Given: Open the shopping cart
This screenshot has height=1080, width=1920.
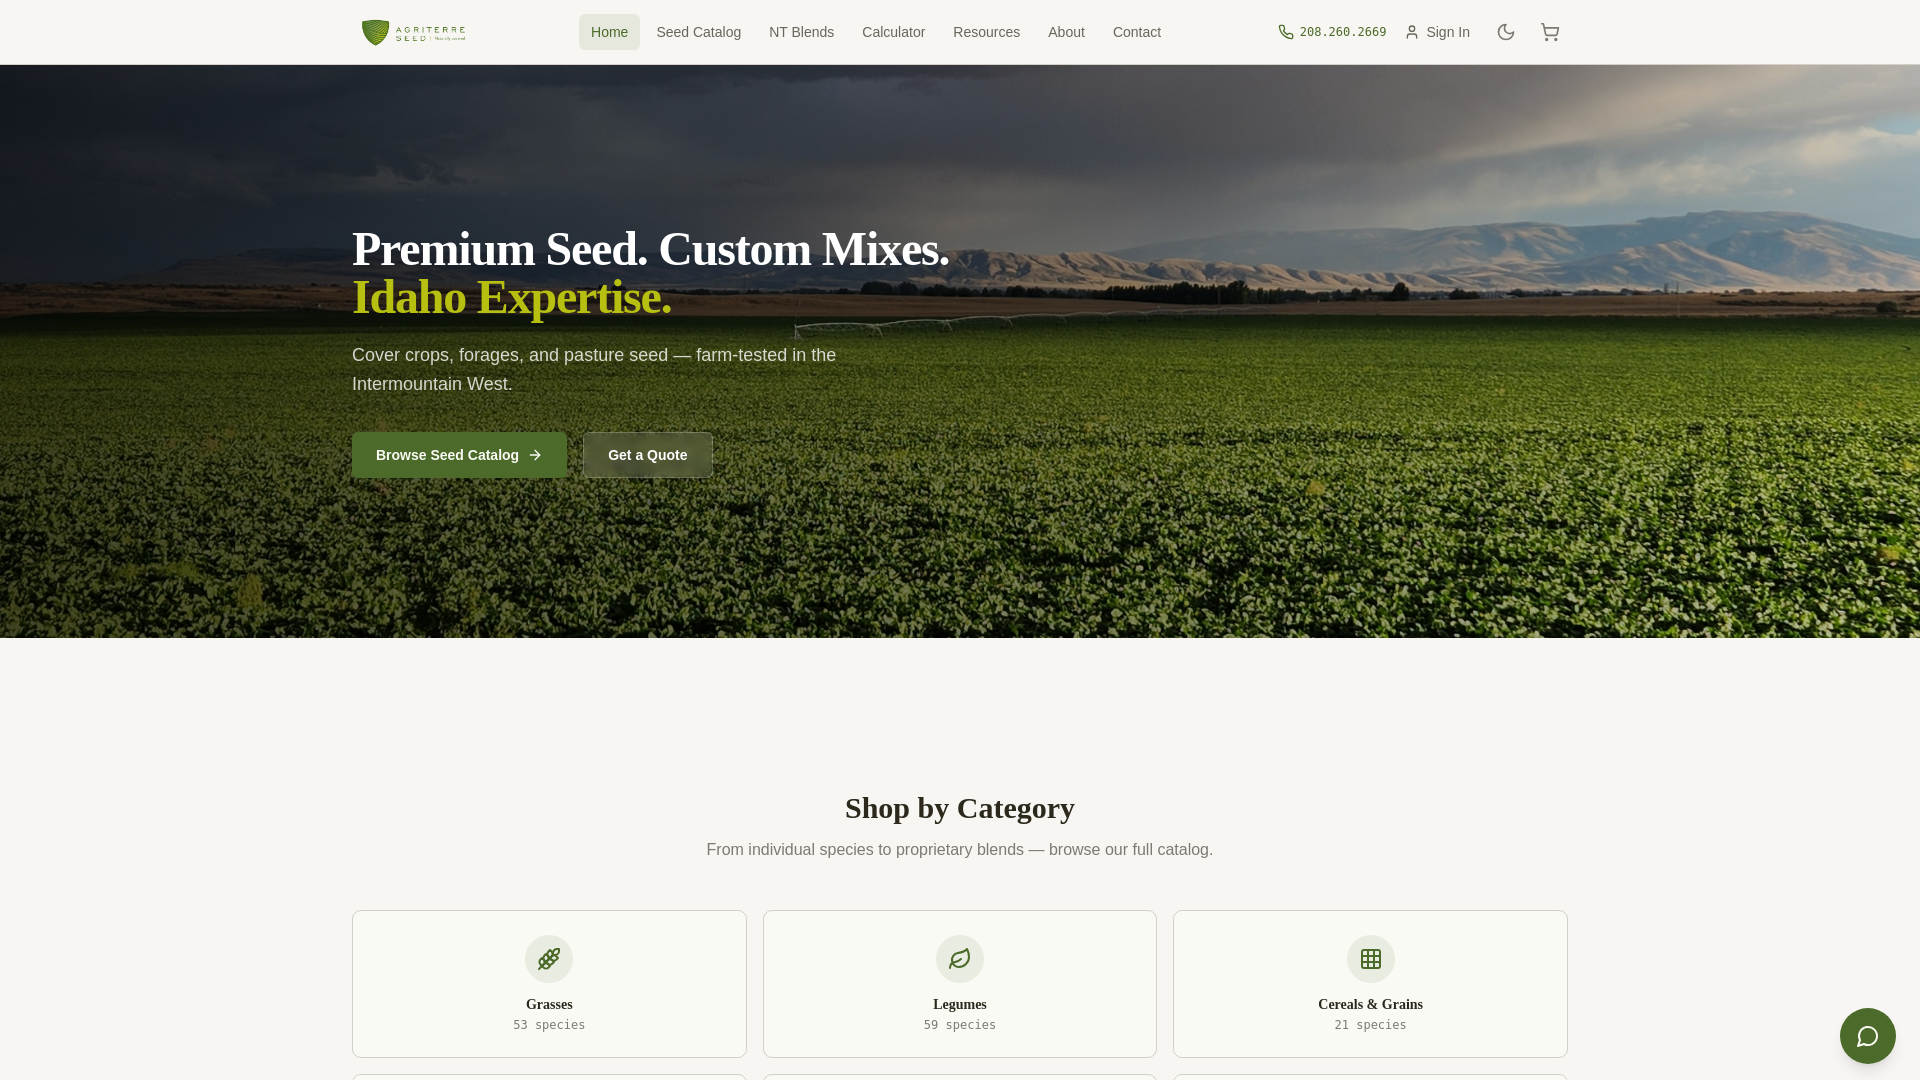Looking at the screenshot, I should [x=1549, y=32].
